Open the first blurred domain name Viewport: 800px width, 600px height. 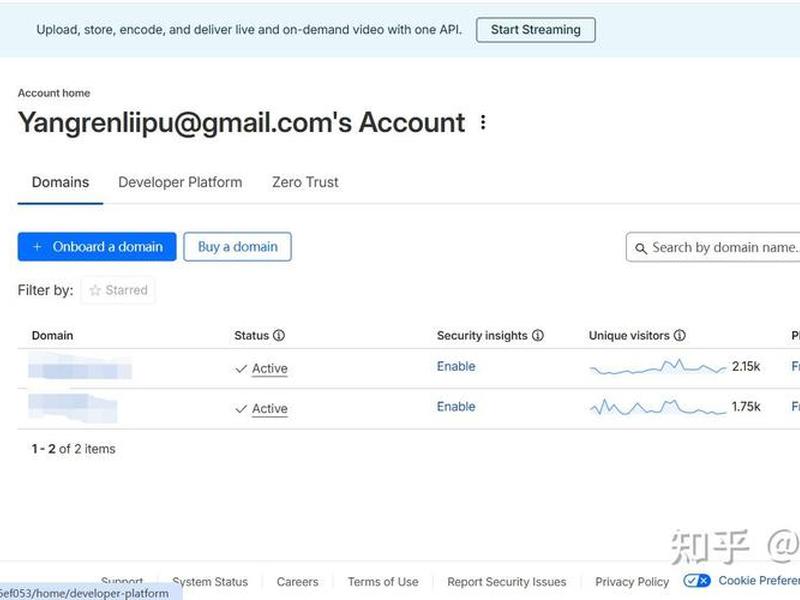click(x=80, y=366)
